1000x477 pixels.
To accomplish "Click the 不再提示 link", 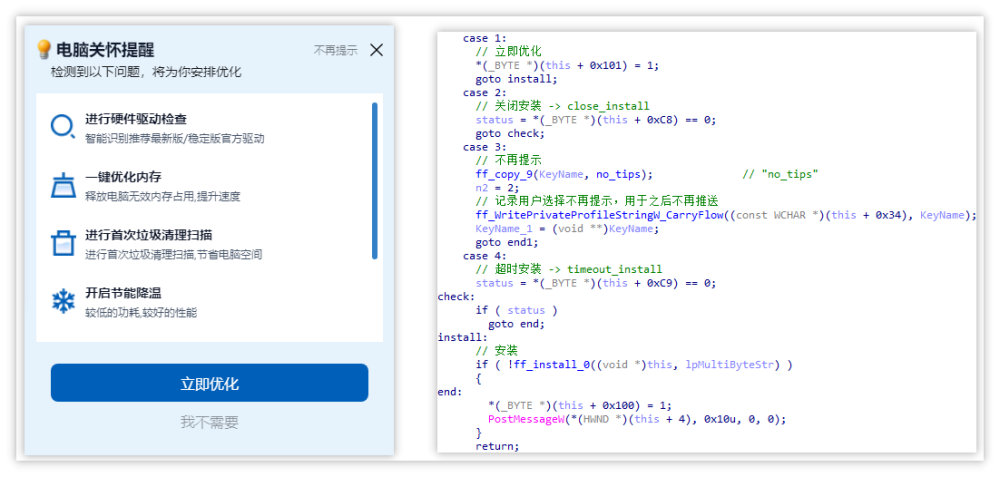I will tap(335, 50).
